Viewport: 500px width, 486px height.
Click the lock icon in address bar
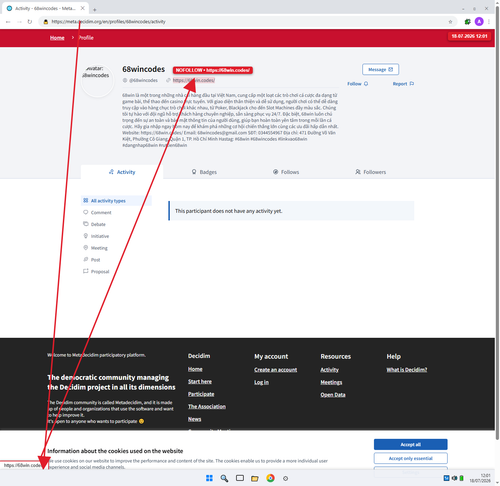click(x=46, y=22)
